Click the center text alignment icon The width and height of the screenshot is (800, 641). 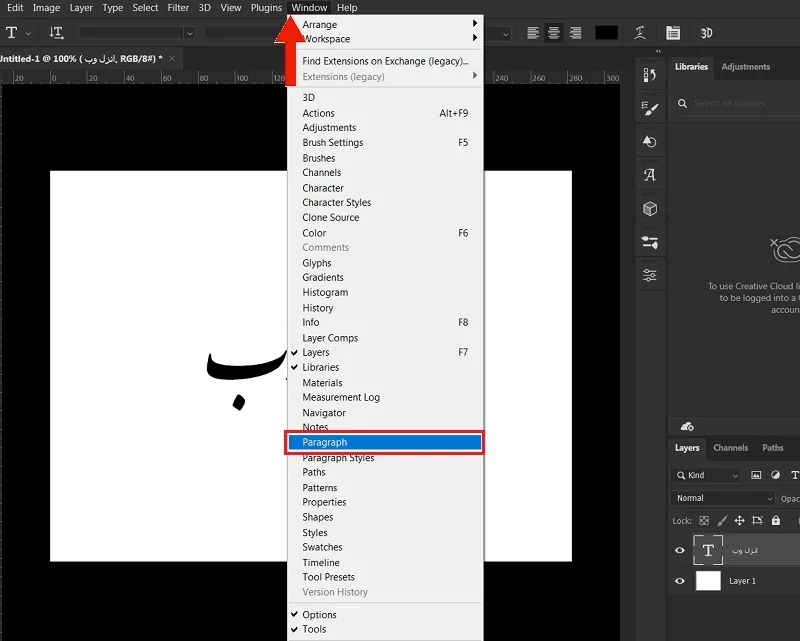click(x=554, y=33)
